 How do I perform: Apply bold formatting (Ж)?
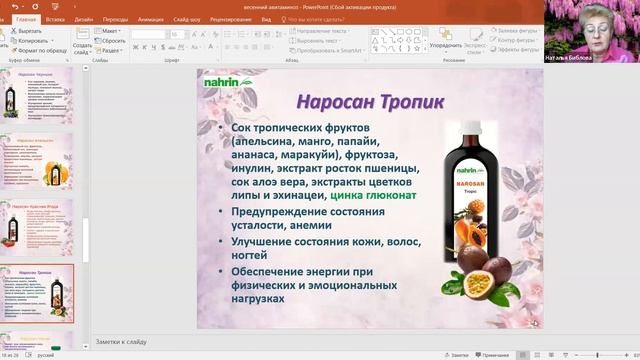click(136, 48)
